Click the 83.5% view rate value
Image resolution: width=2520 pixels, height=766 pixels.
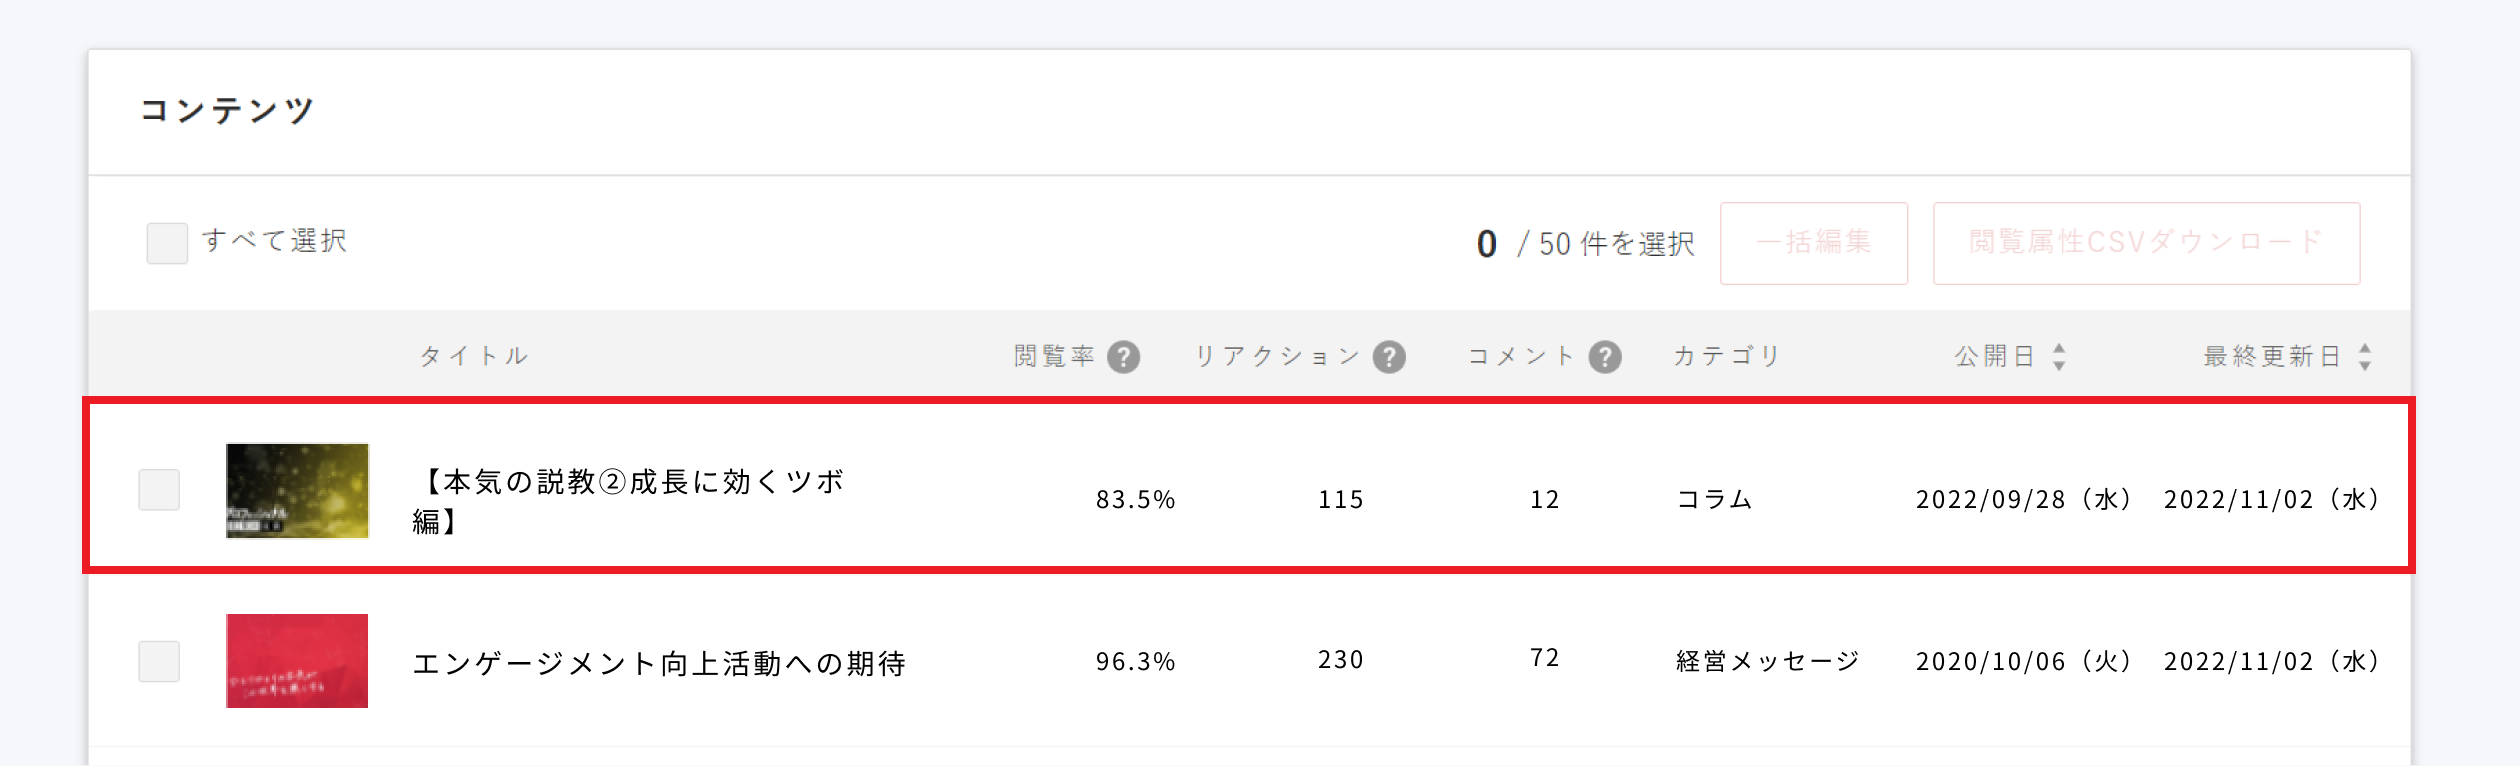point(1135,499)
